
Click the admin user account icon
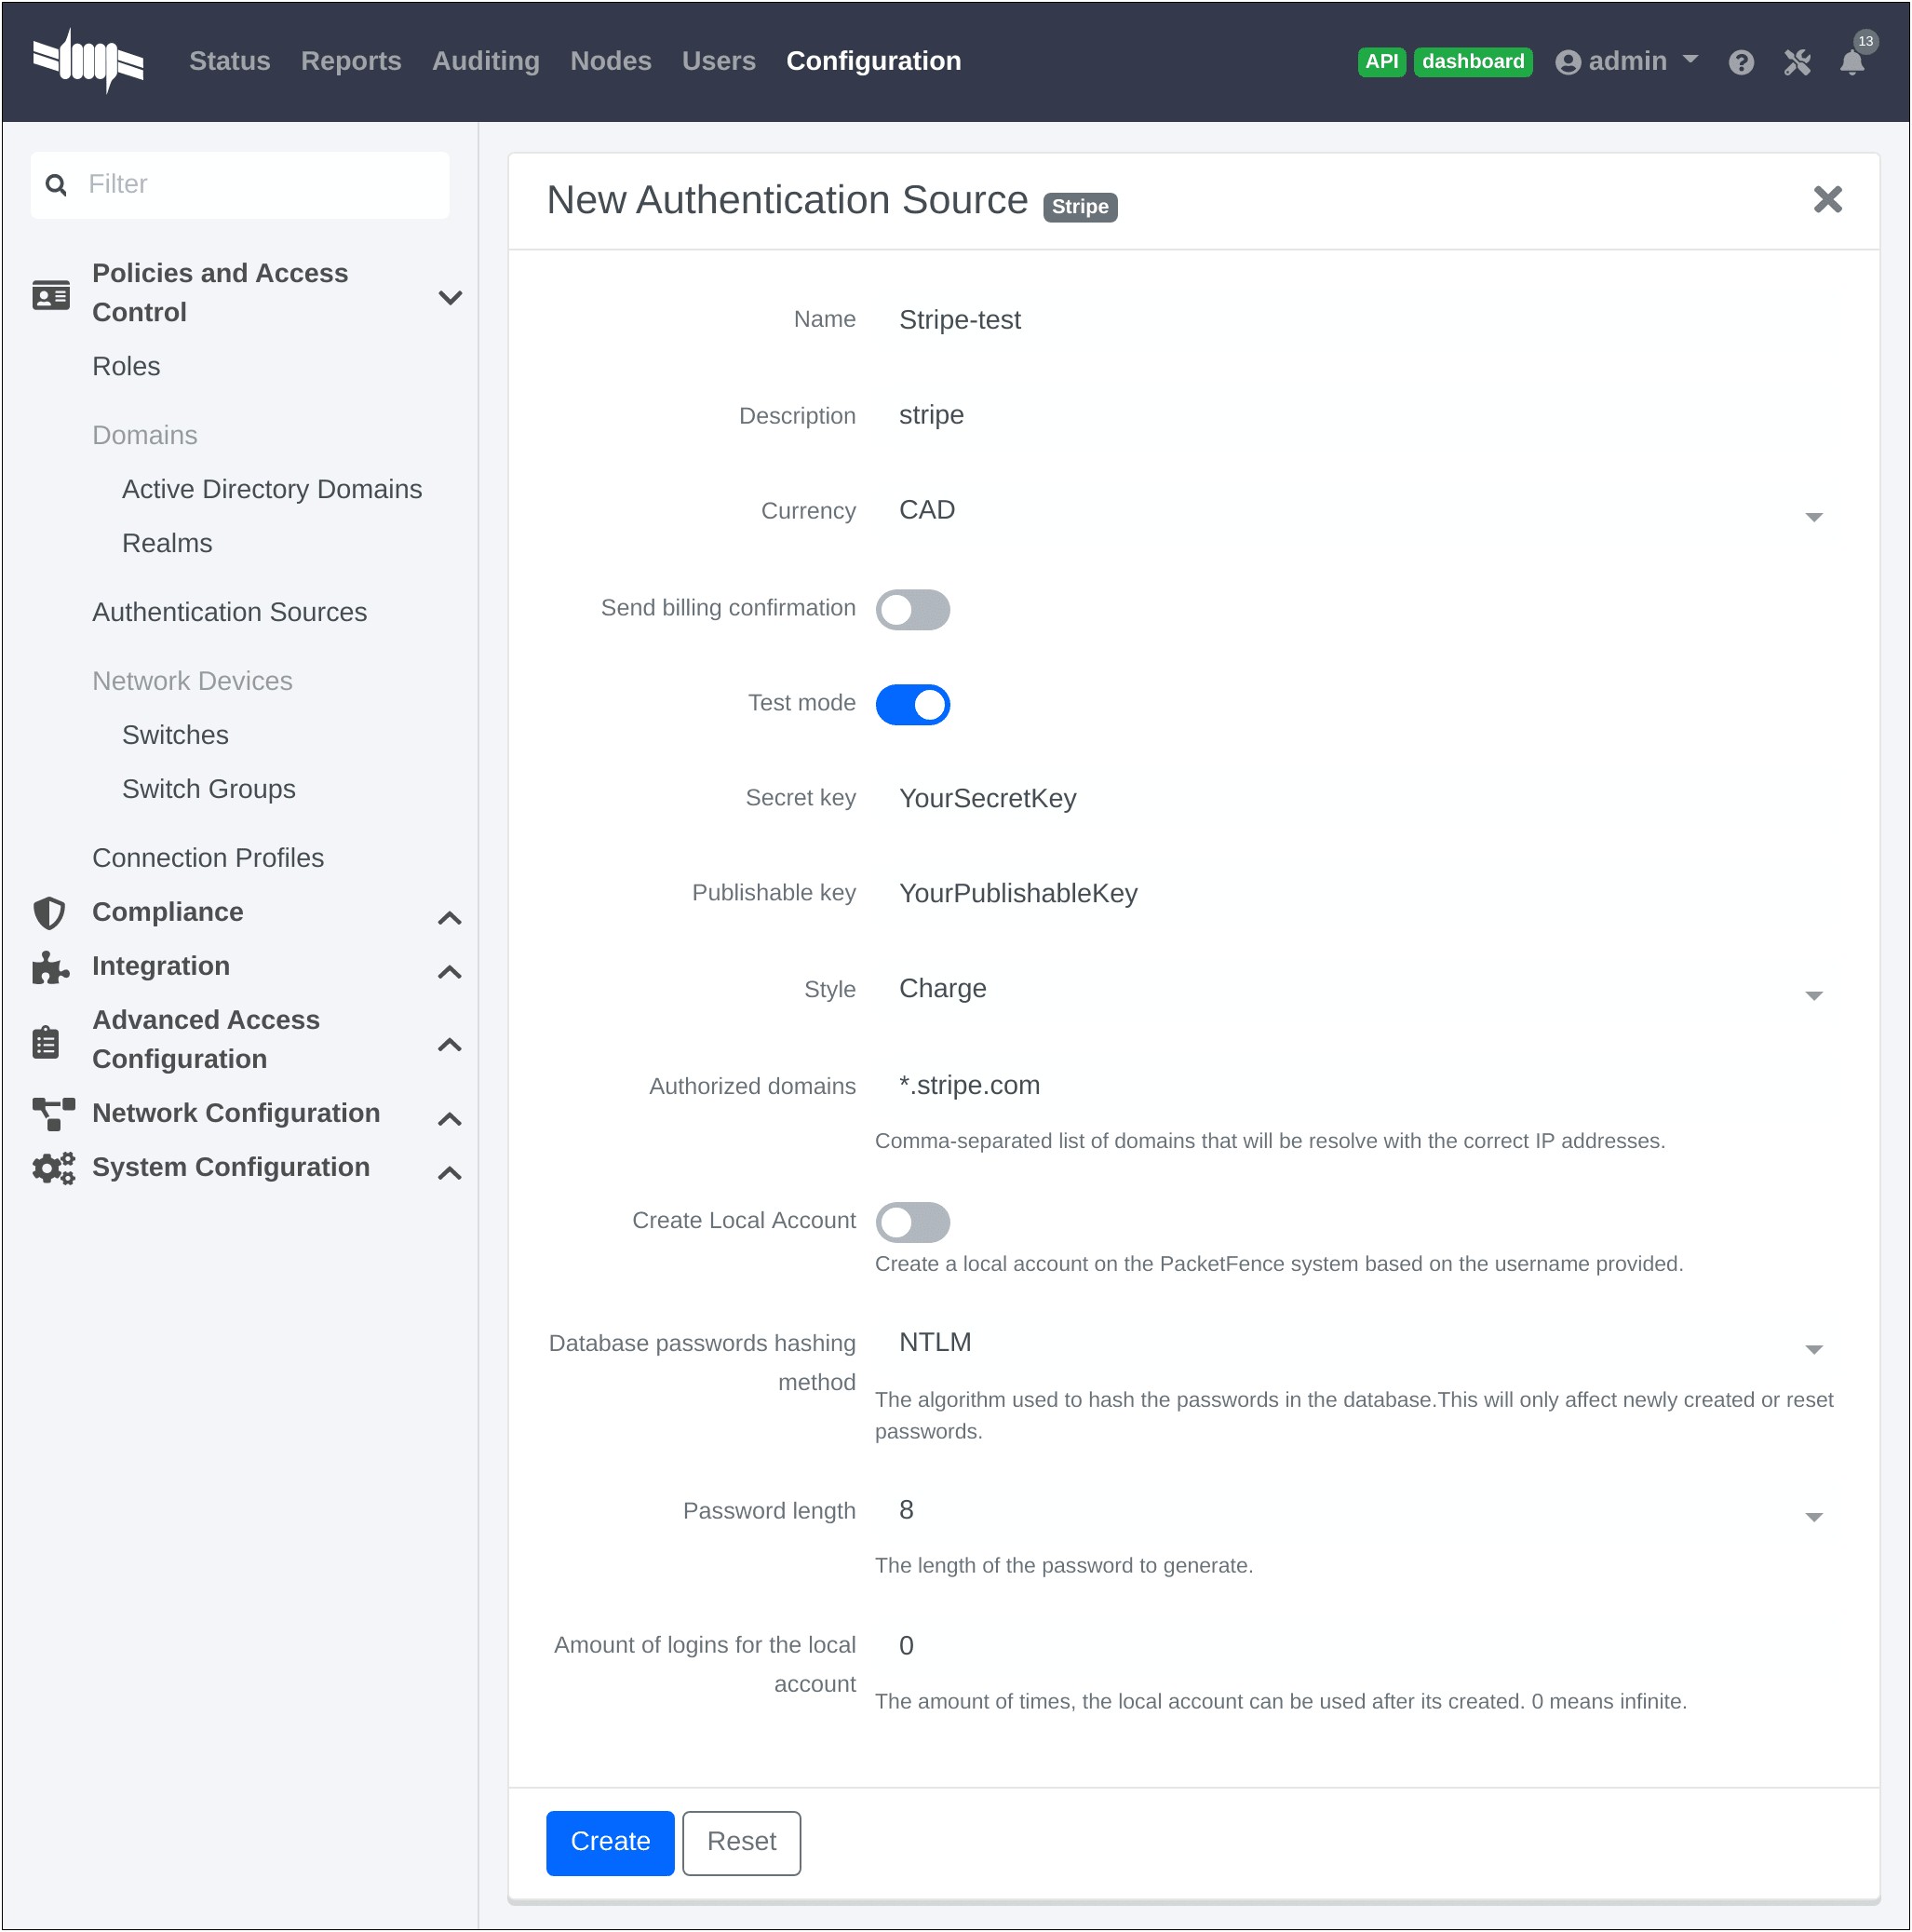tap(1569, 61)
